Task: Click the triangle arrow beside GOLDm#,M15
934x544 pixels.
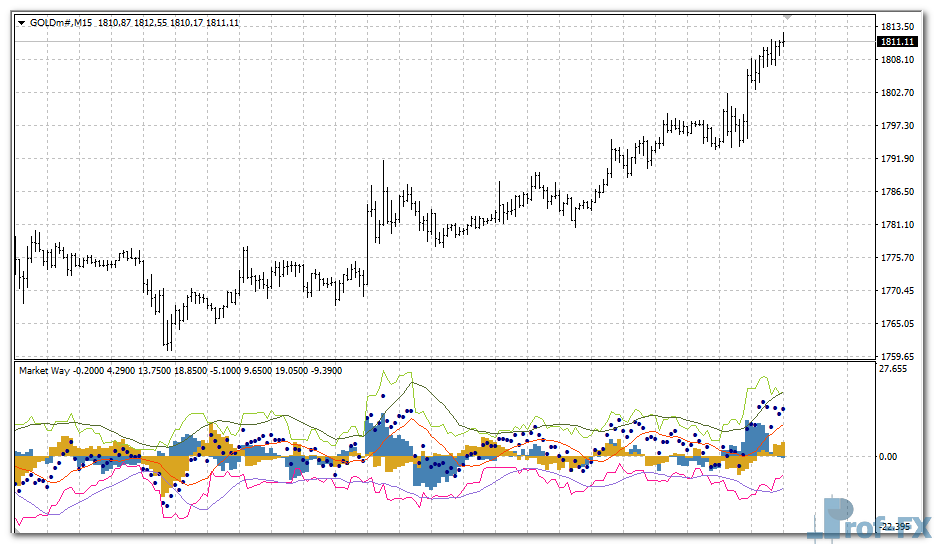Action: point(22,22)
